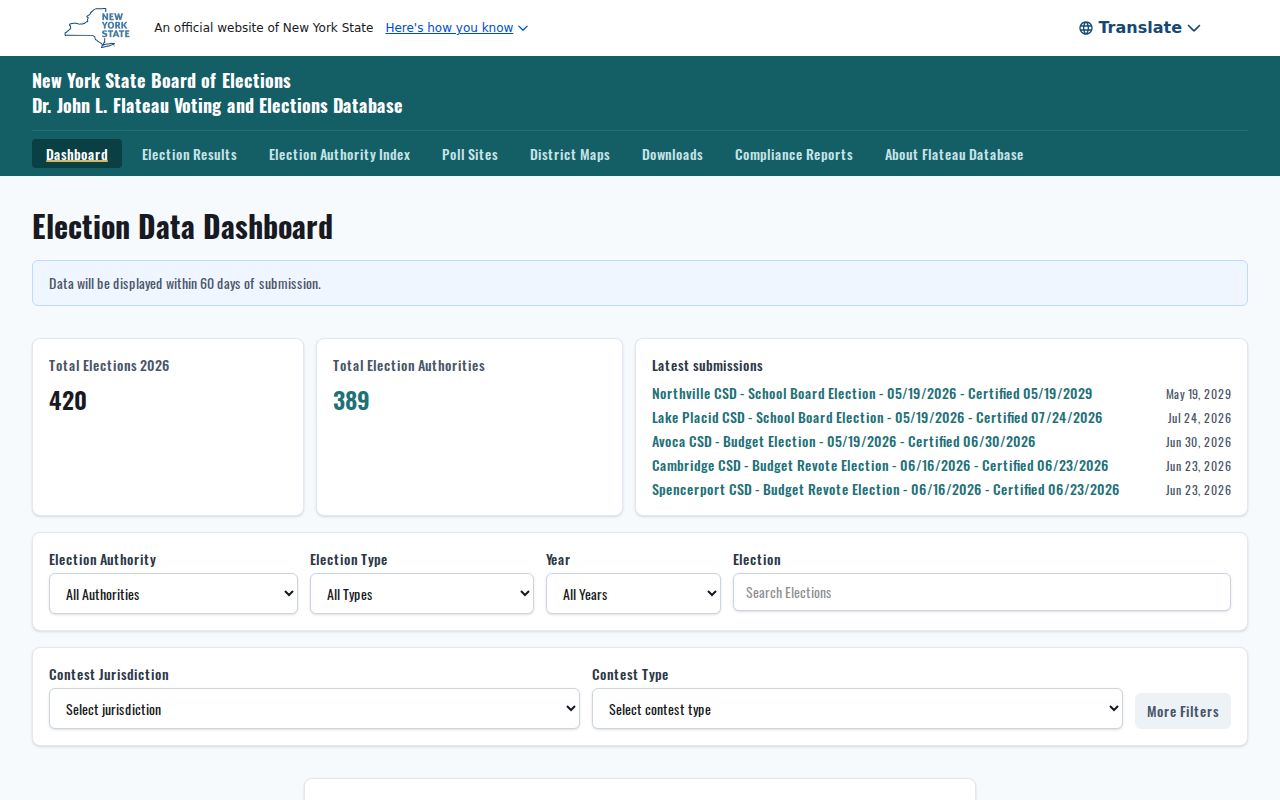Go to Election Authority Index tab

pos(340,154)
